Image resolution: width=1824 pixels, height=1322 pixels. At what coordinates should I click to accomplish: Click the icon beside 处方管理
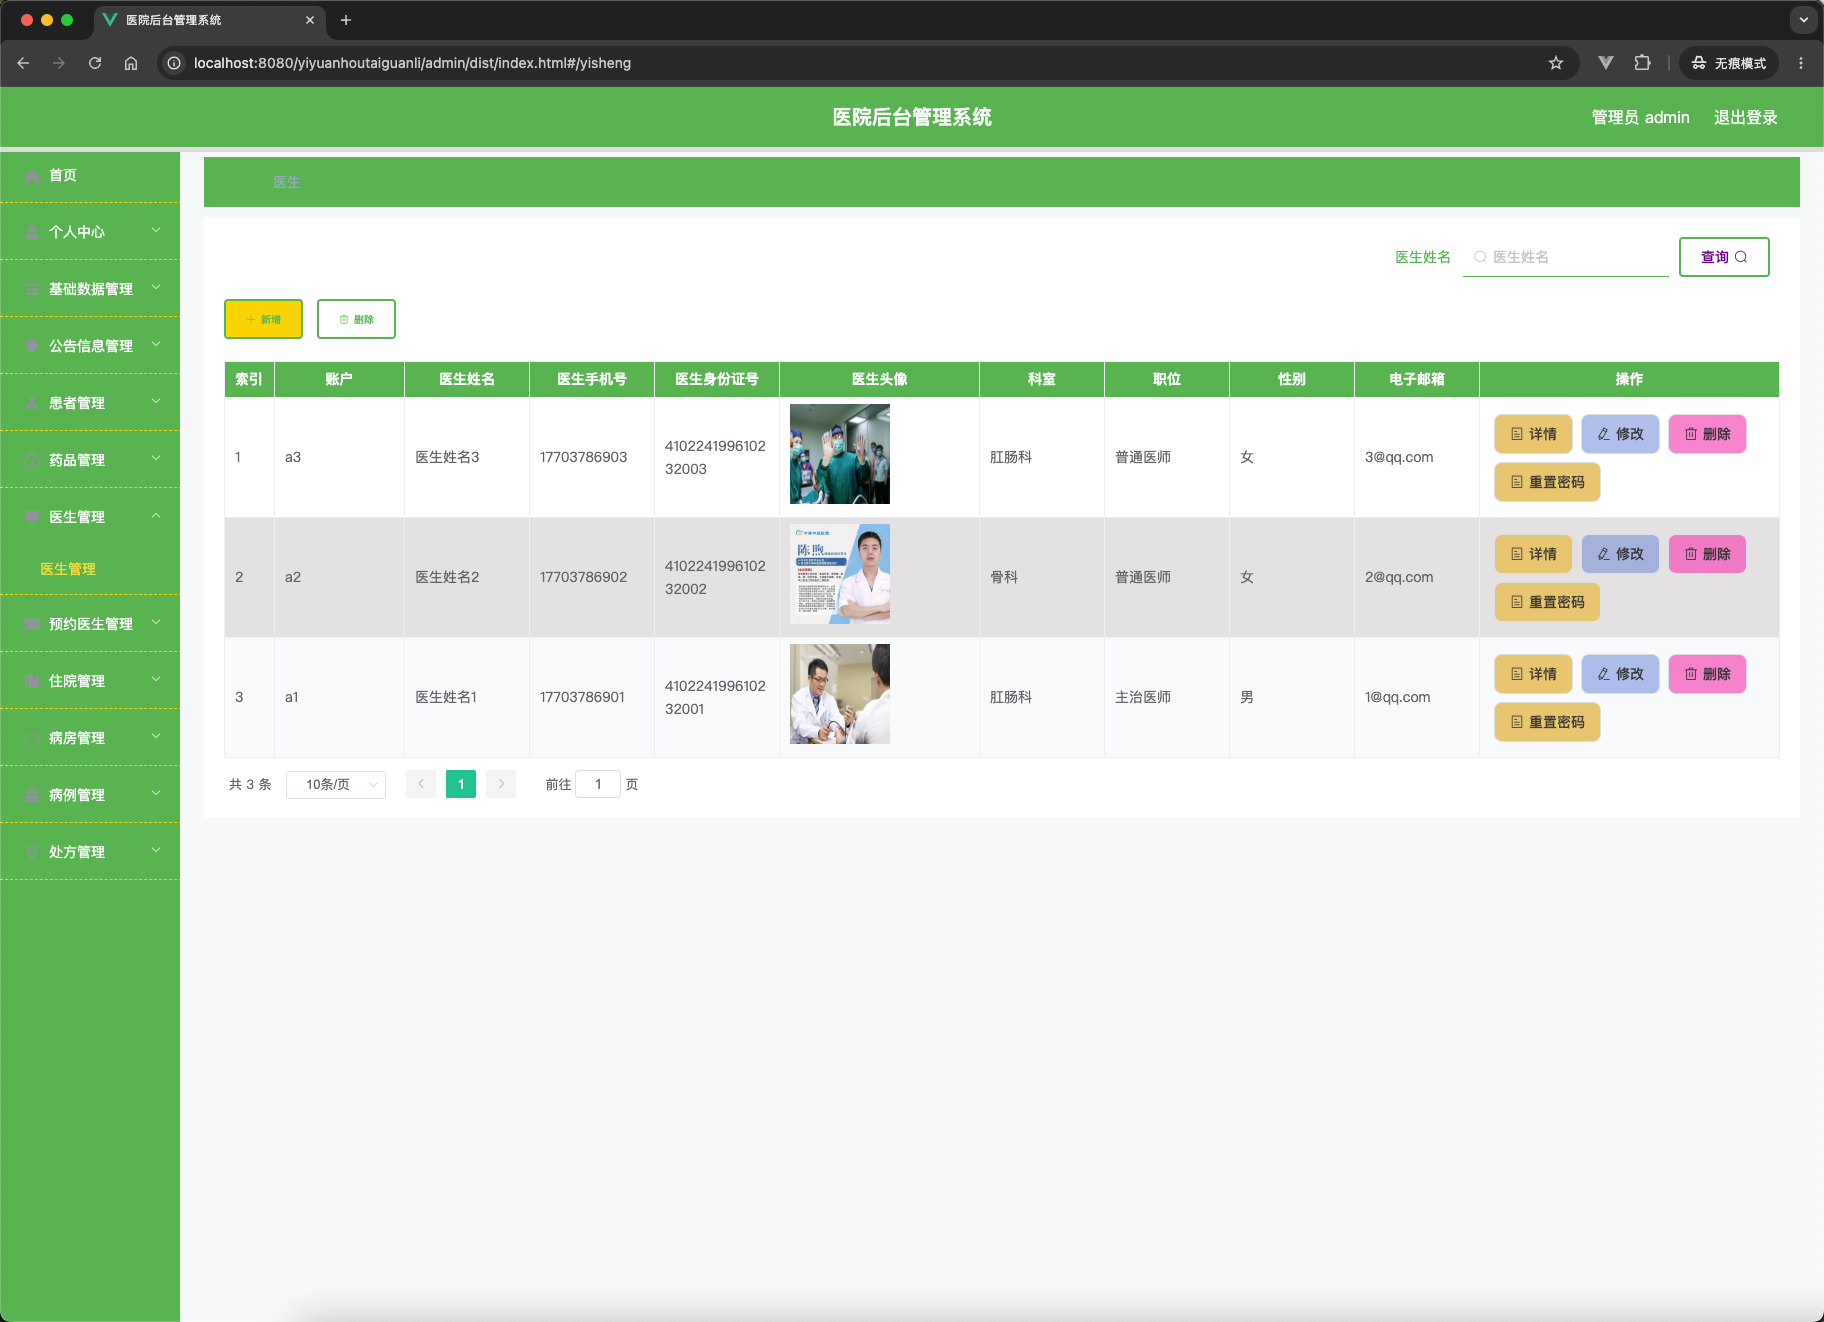32,852
